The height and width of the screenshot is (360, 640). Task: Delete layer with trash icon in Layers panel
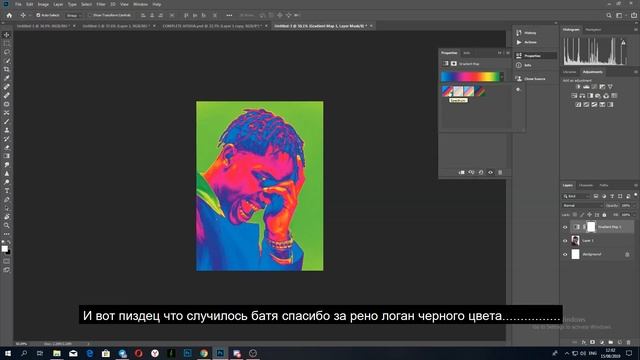click(629, 342)
